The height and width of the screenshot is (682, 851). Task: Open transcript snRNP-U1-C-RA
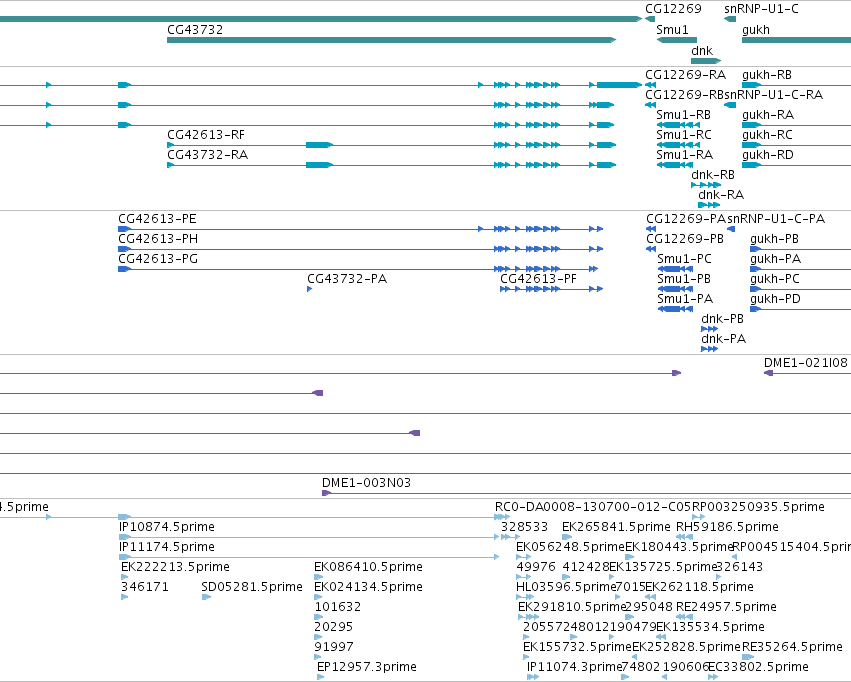(x=773, y=94)
